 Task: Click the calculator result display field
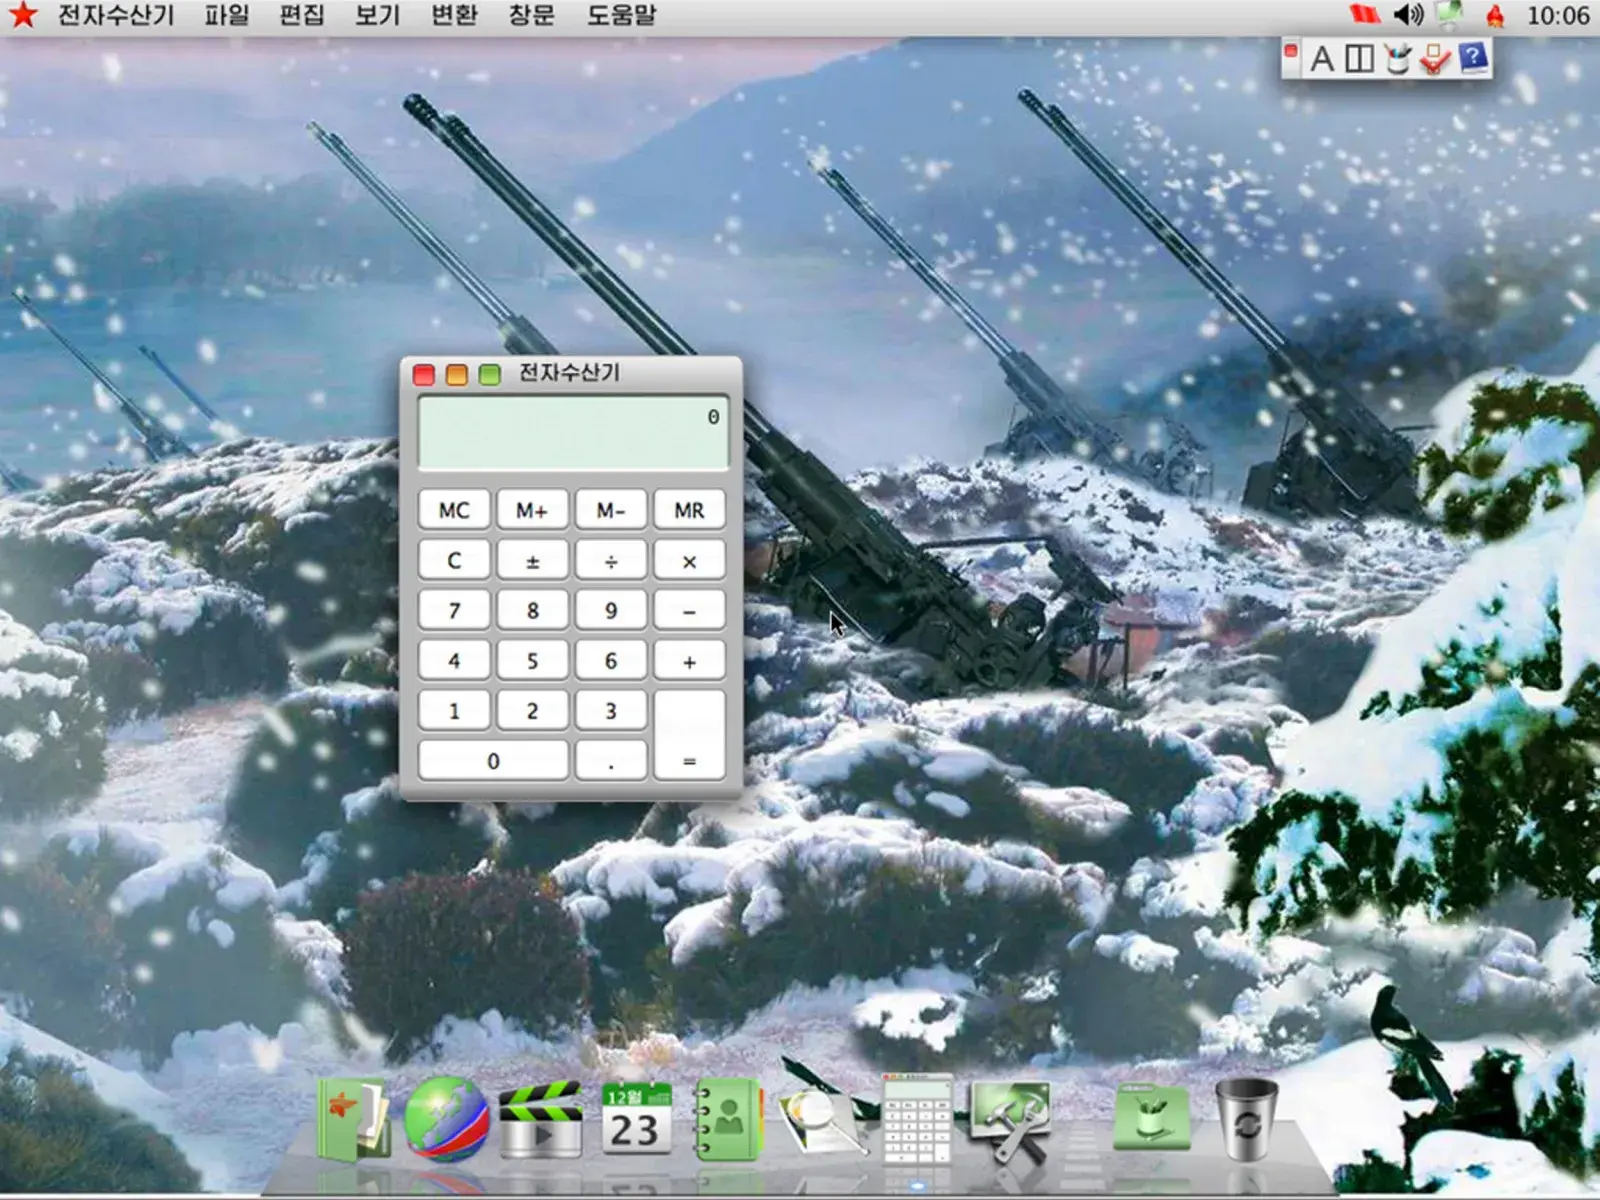[x=573, y=433]
